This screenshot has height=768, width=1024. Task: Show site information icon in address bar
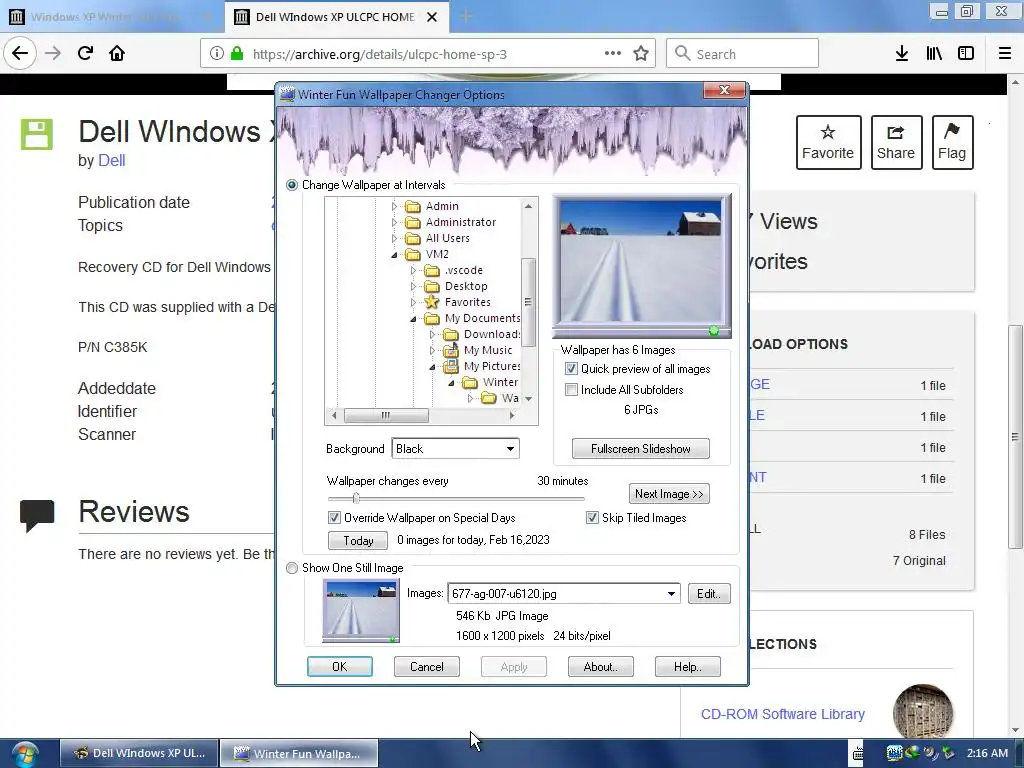[217, 54]
